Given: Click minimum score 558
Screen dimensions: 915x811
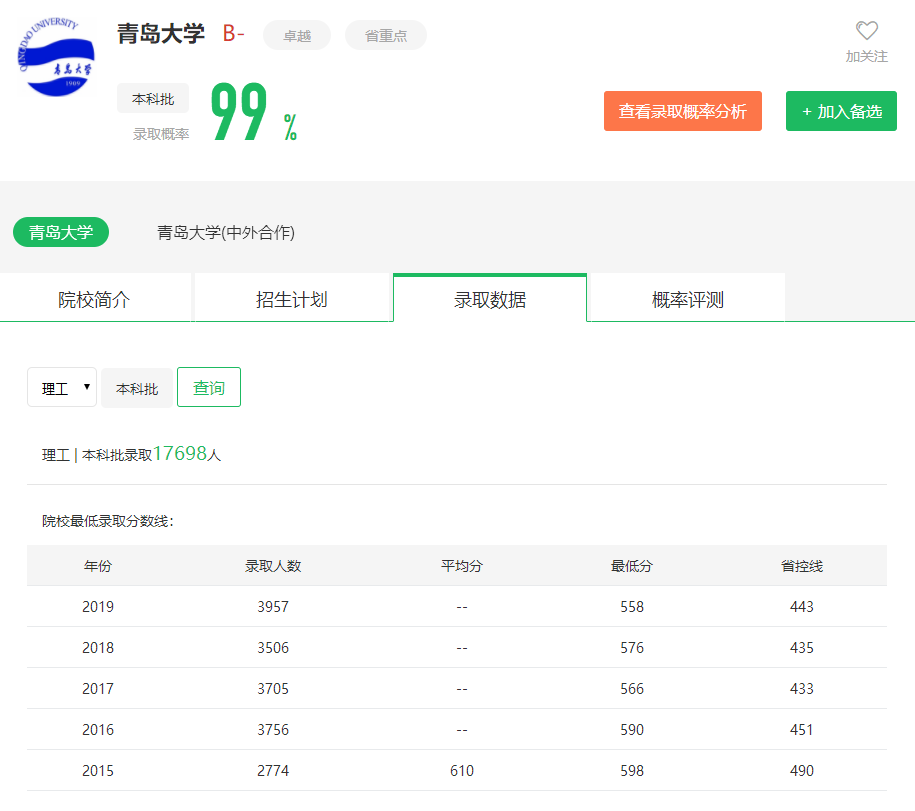Looking at the screenshot, I should (x=632, y=607).
